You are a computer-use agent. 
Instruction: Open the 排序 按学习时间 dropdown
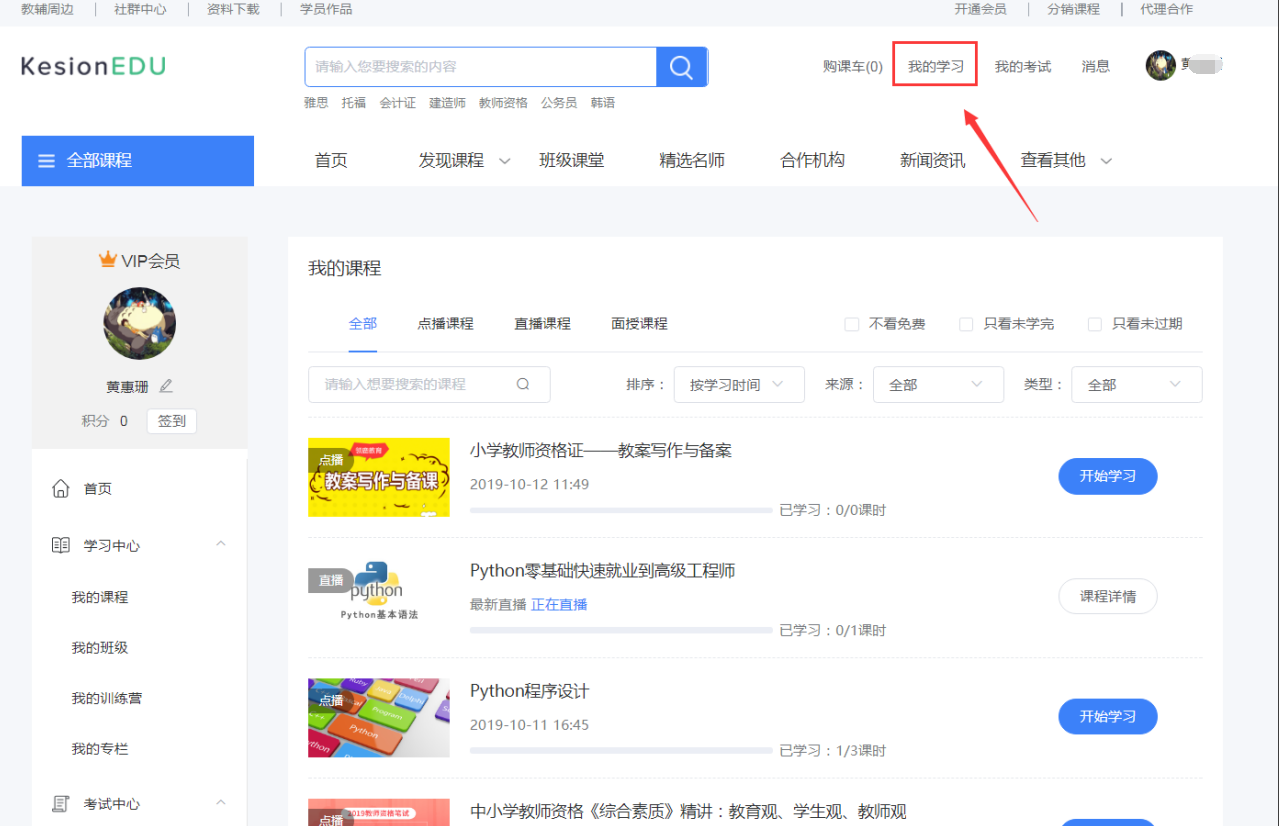coord(739,385)
